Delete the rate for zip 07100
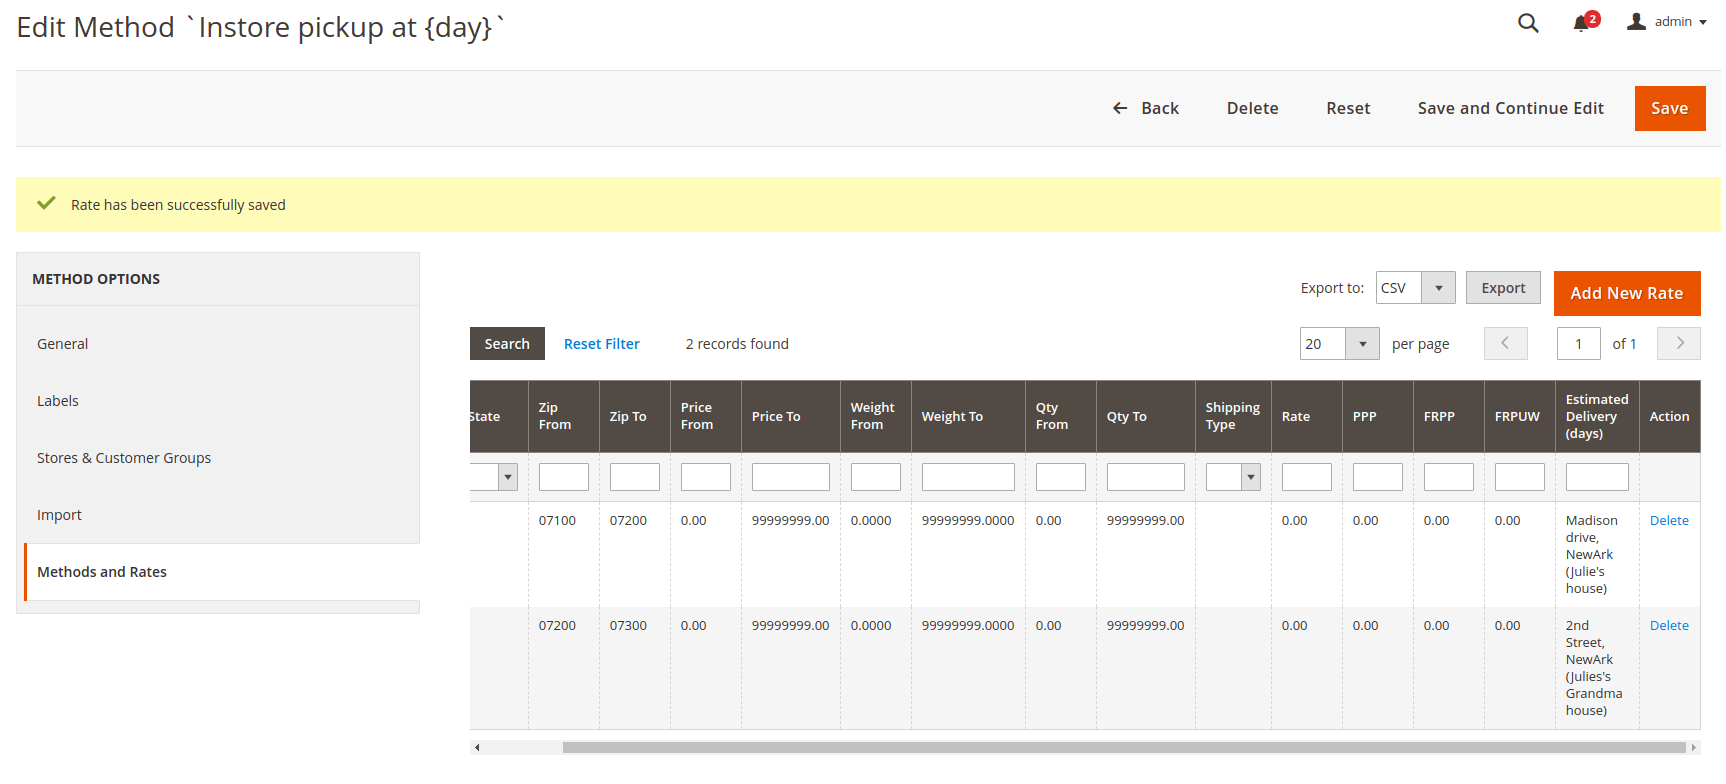The image size is (1726, 784). (x=1668, y=520)
